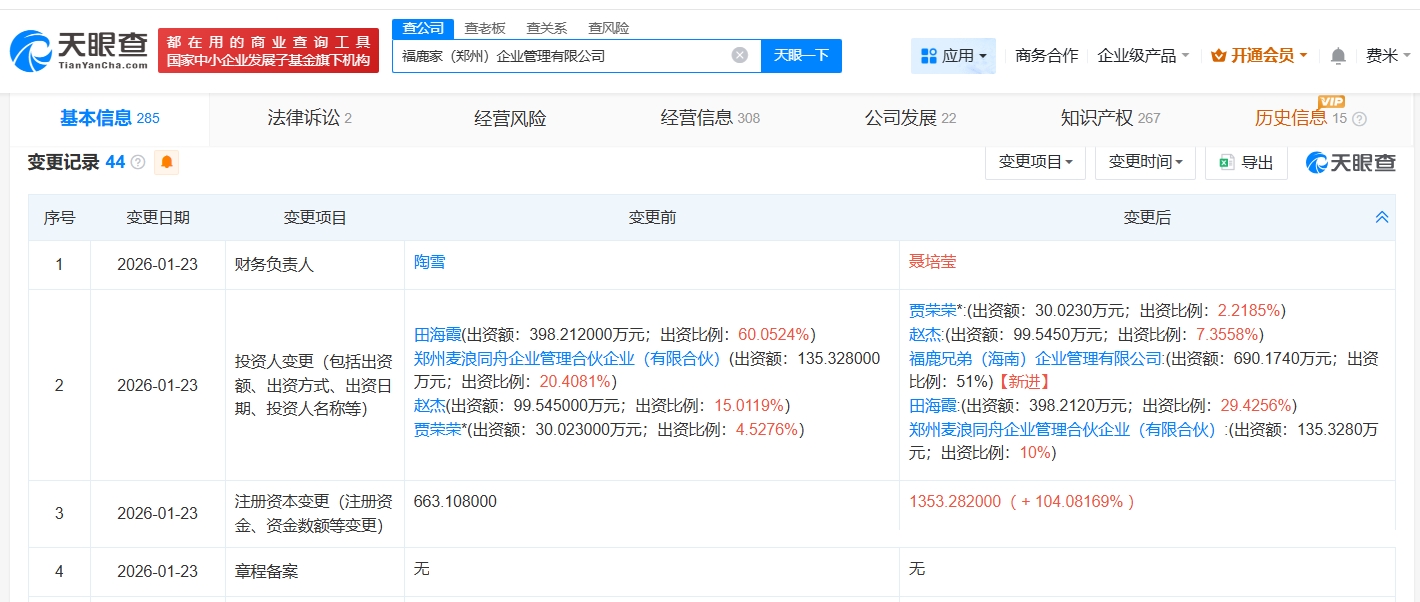Open the 开通会员 membership menu

(1259, 56)
